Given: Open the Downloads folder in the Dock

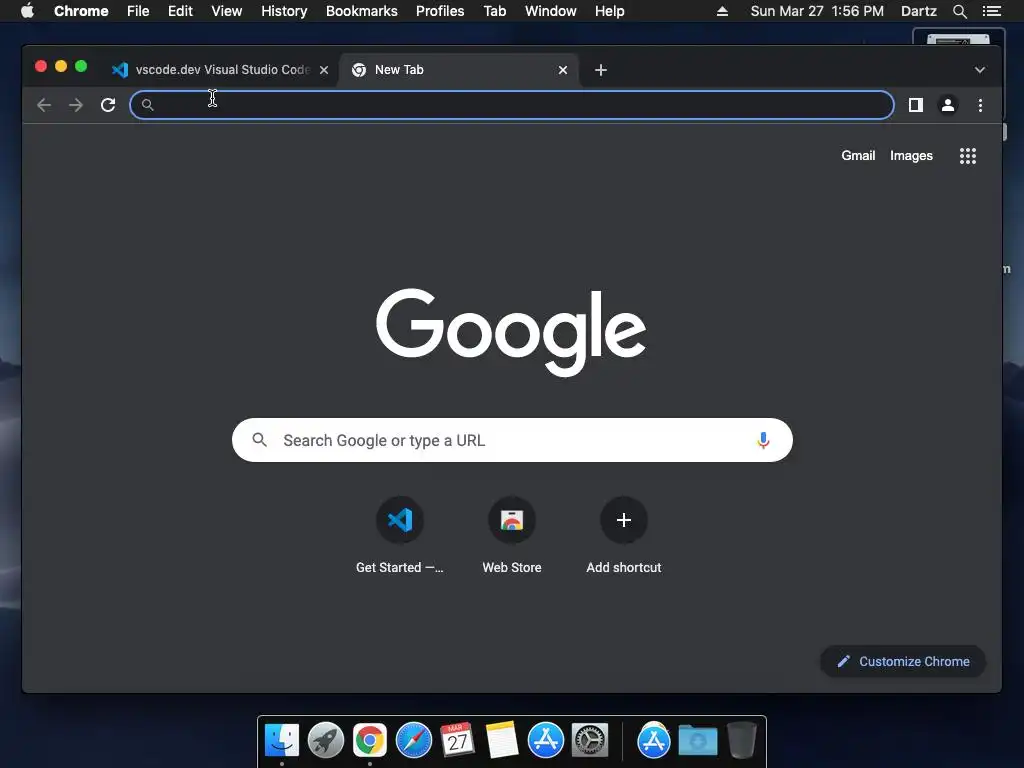Looking at the screenshot, I should 697,741.
